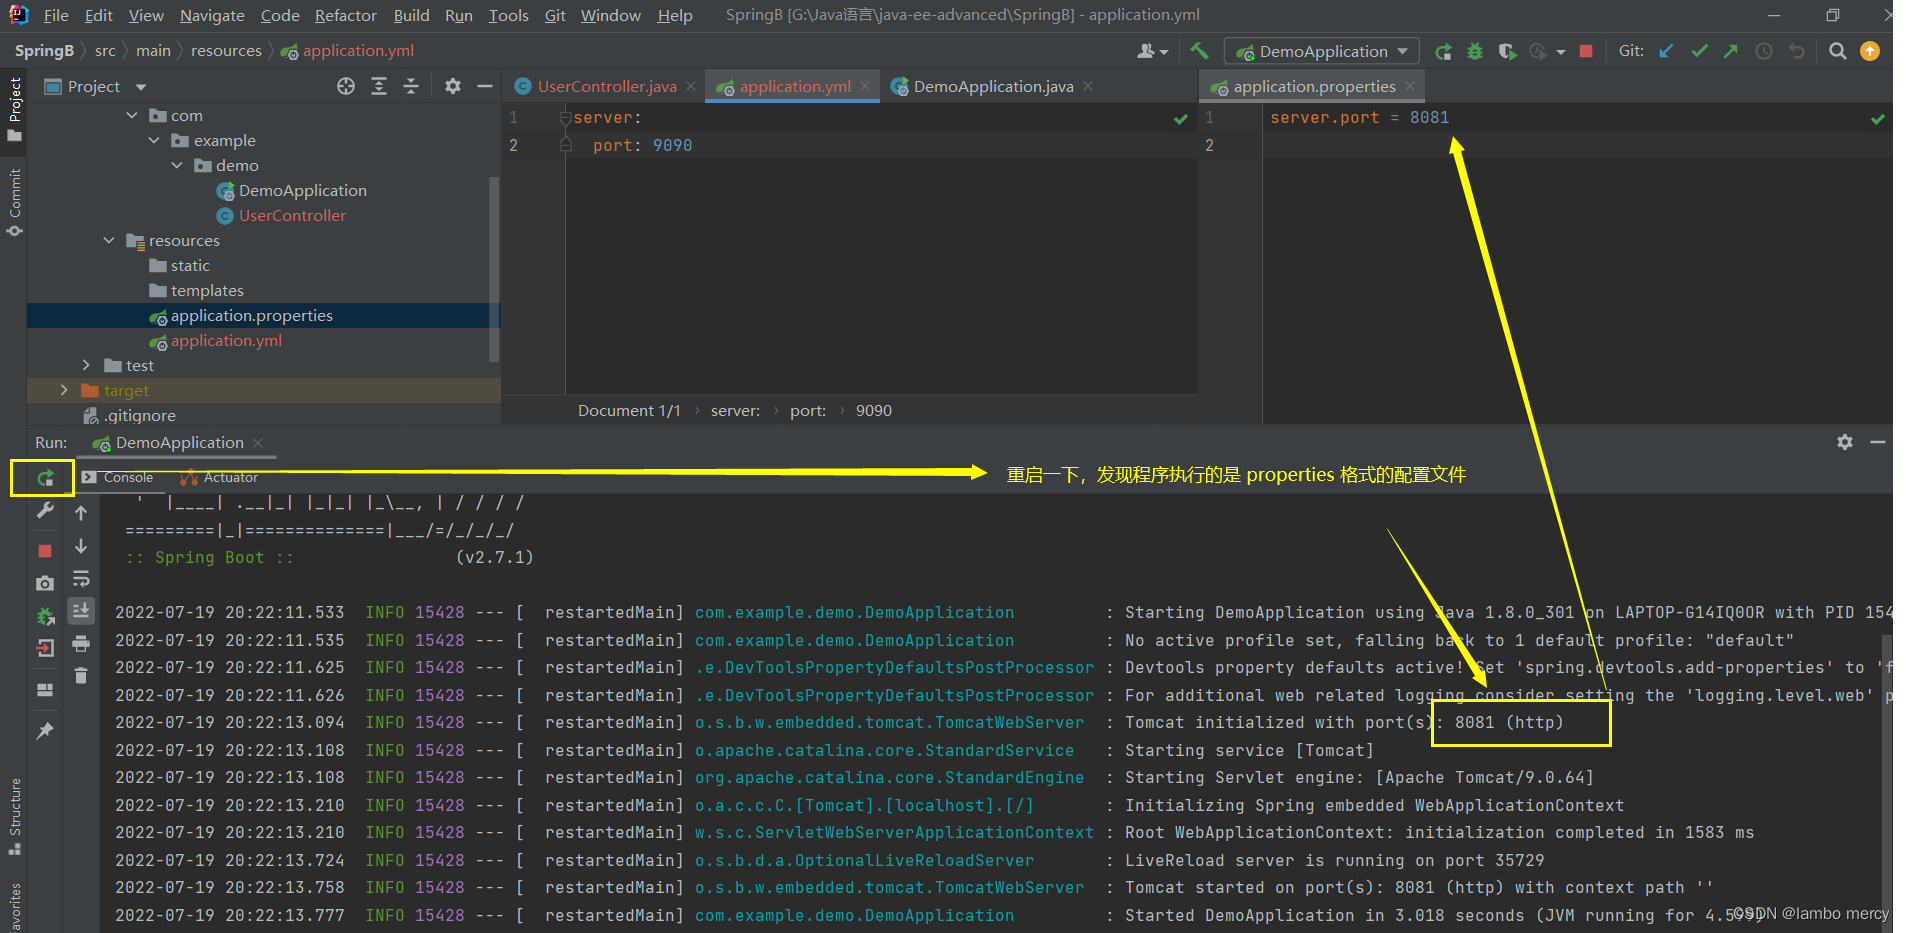Toggle the Structure tool window stripe button
This screenshot has width=1906, height=933.
tap(14, 815)
